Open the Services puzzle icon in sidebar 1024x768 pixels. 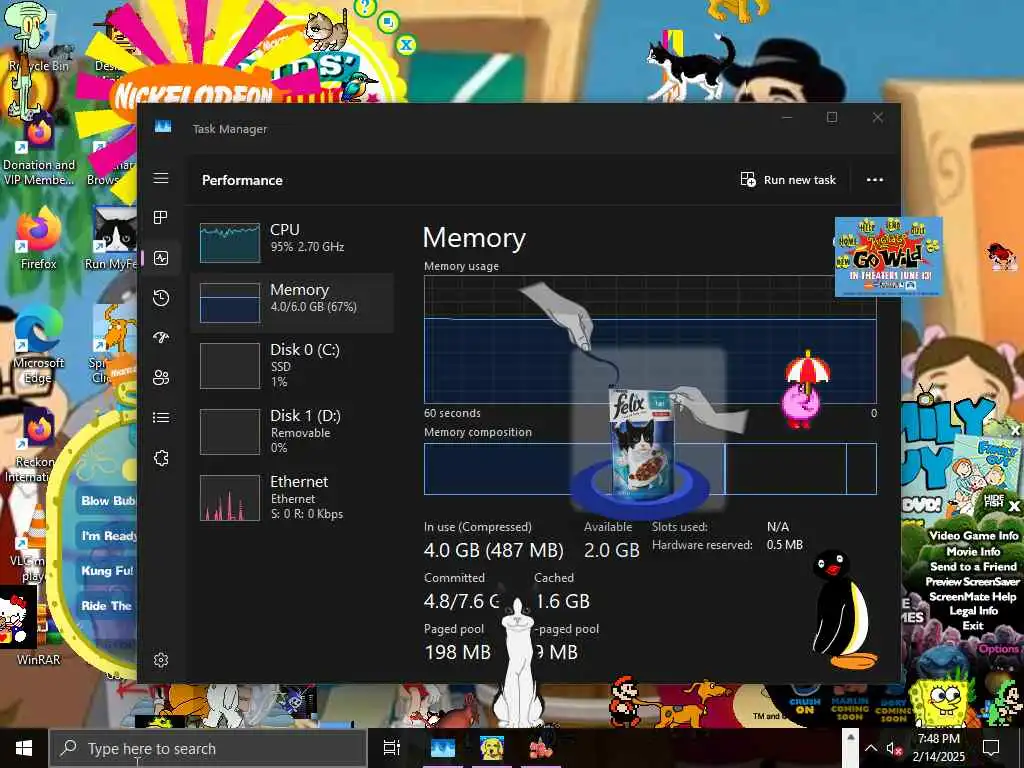(x=161, y=458)
